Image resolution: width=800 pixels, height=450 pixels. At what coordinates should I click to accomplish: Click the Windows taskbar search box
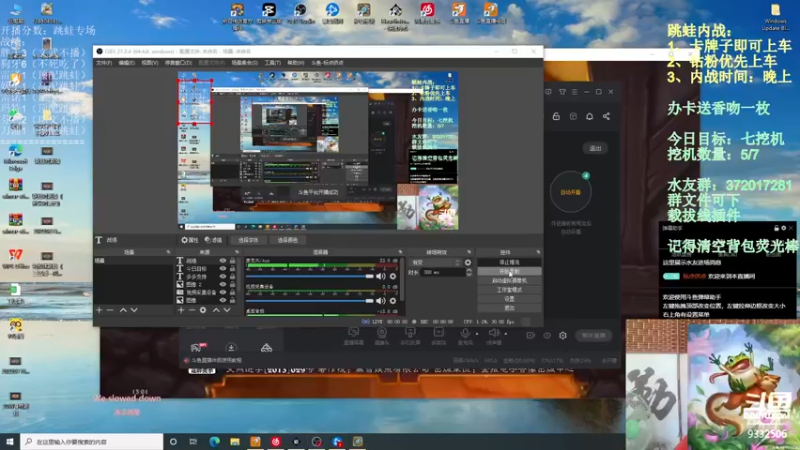pos(92,441)
